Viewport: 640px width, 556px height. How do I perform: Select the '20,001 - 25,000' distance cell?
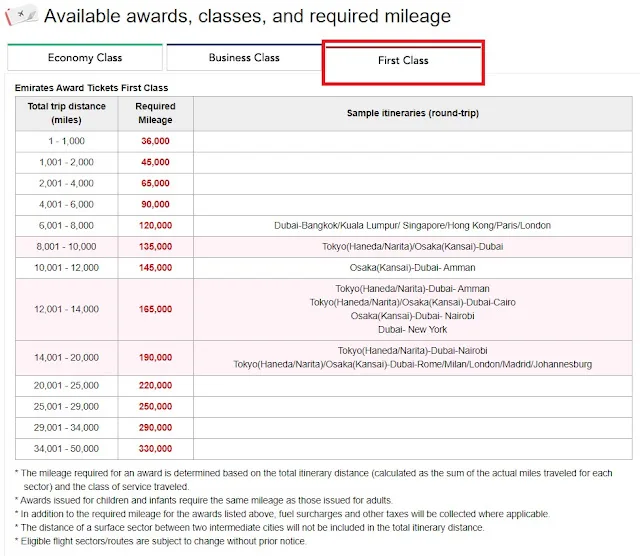[67, 386]
